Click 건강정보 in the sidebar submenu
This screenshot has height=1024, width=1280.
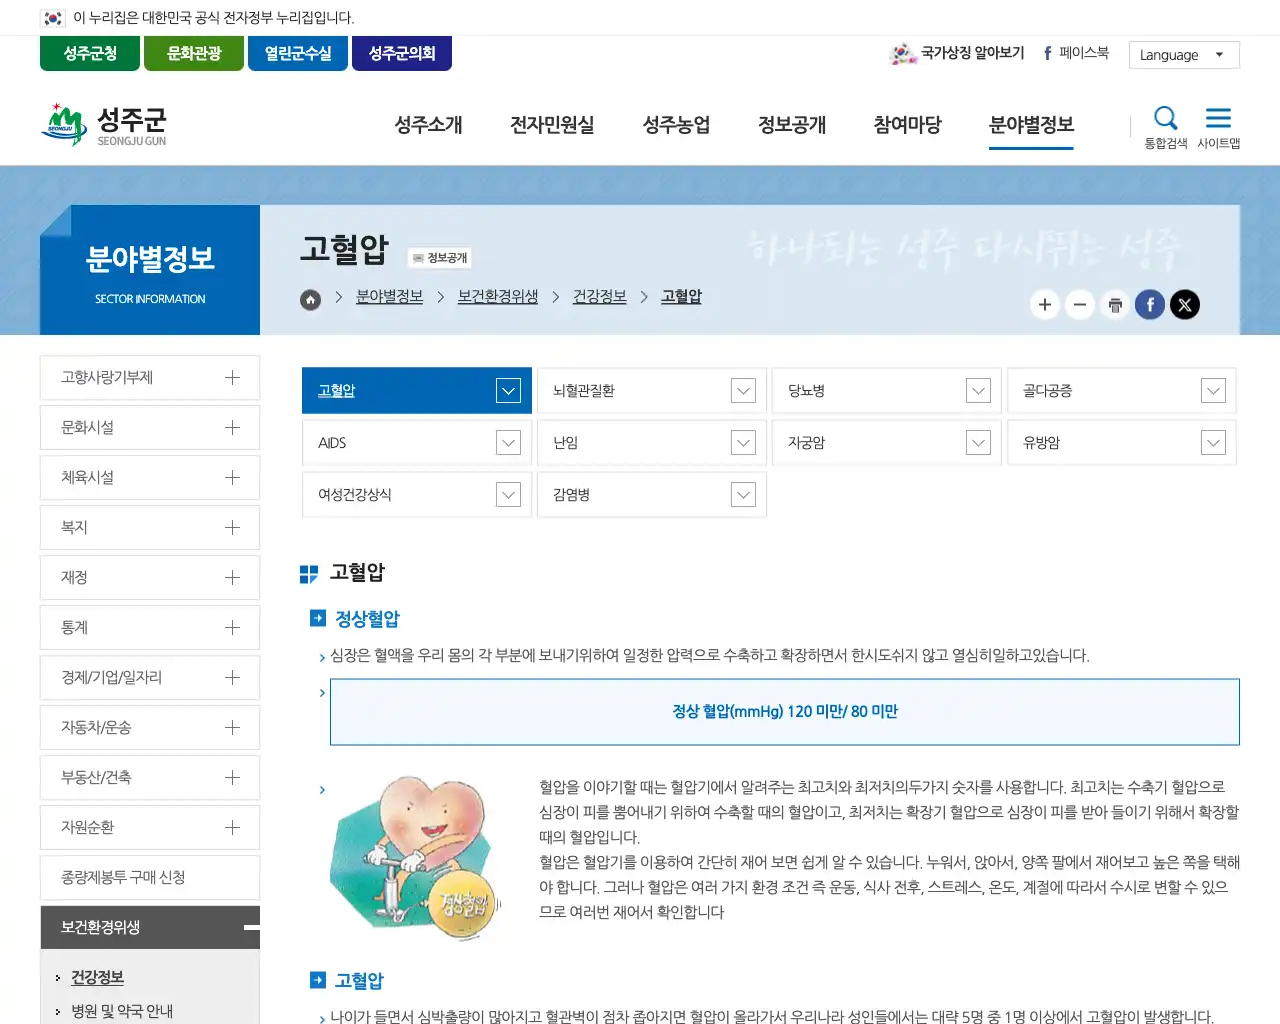point(97,978)
